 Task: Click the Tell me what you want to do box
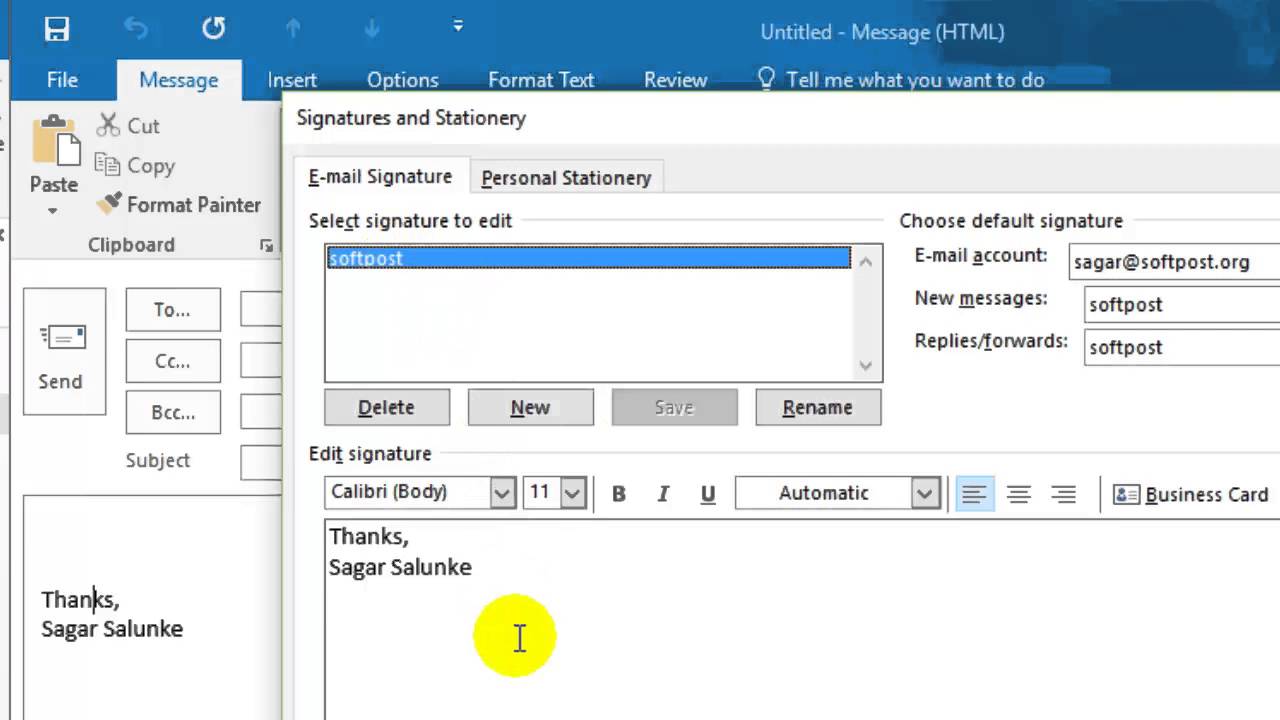900,80
